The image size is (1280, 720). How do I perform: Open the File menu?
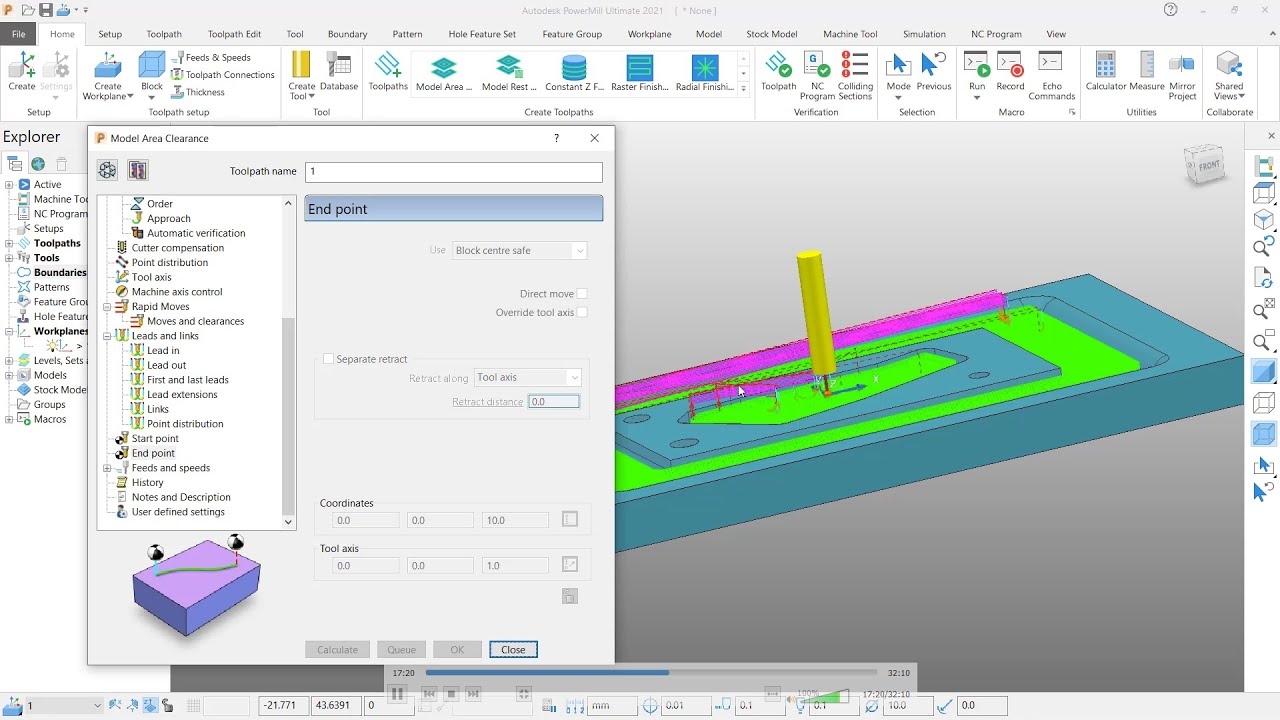18,34
